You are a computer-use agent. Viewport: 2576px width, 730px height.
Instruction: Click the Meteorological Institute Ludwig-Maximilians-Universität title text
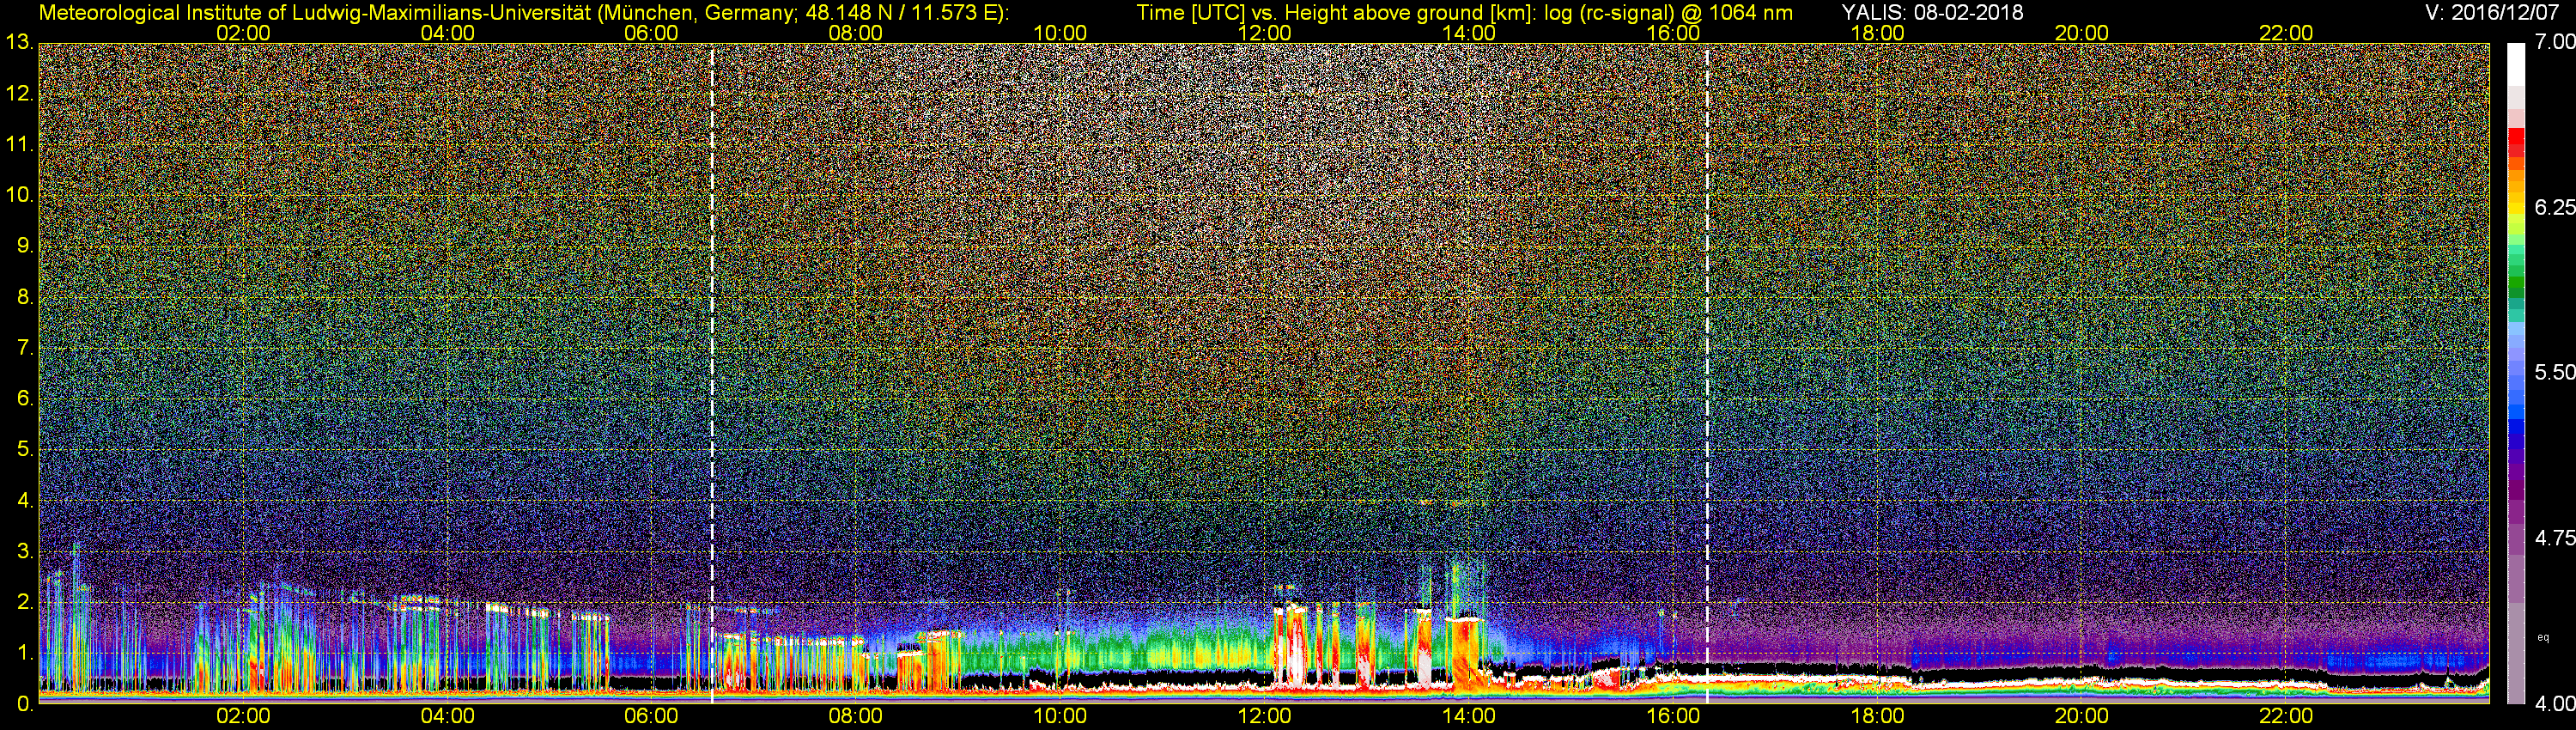[523, 13]
